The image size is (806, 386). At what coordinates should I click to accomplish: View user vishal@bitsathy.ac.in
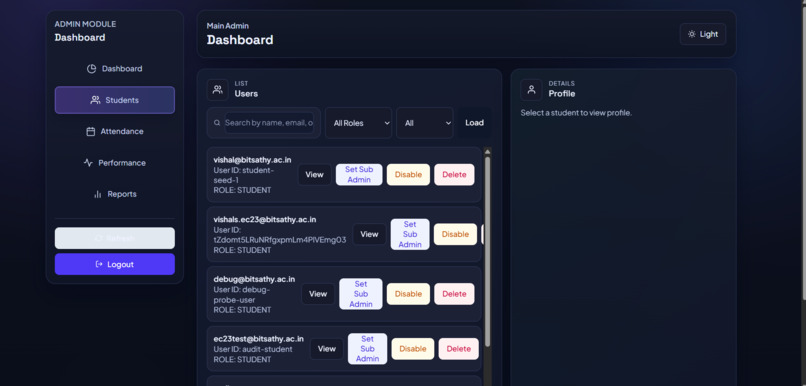tap(315, 175)
